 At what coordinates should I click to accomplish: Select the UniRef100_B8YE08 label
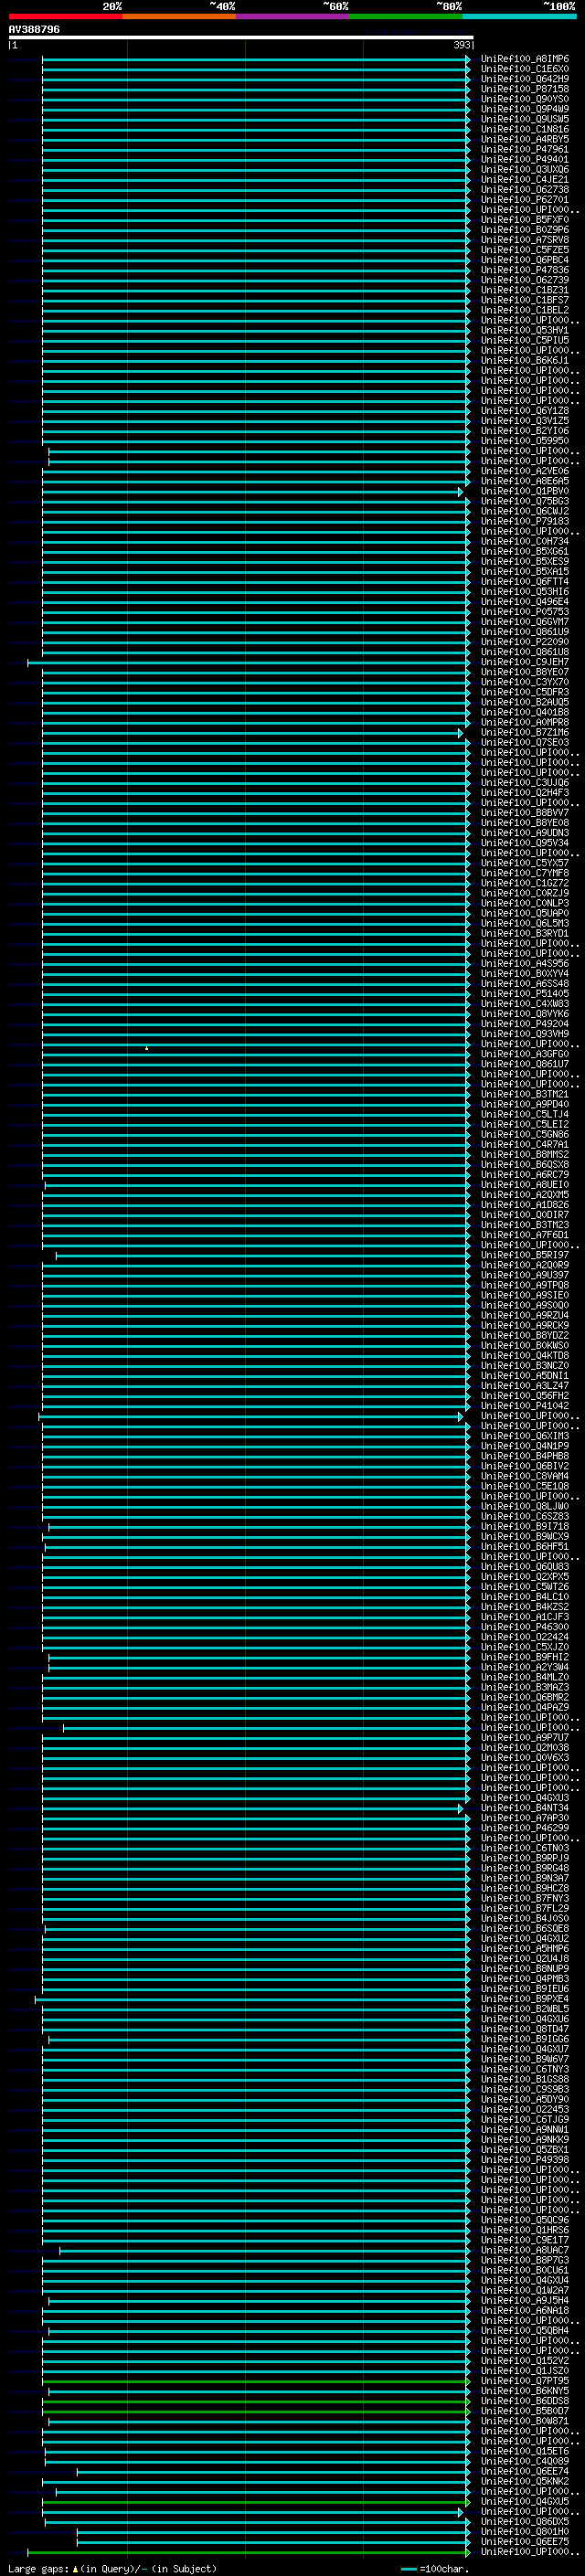[525, 823]
